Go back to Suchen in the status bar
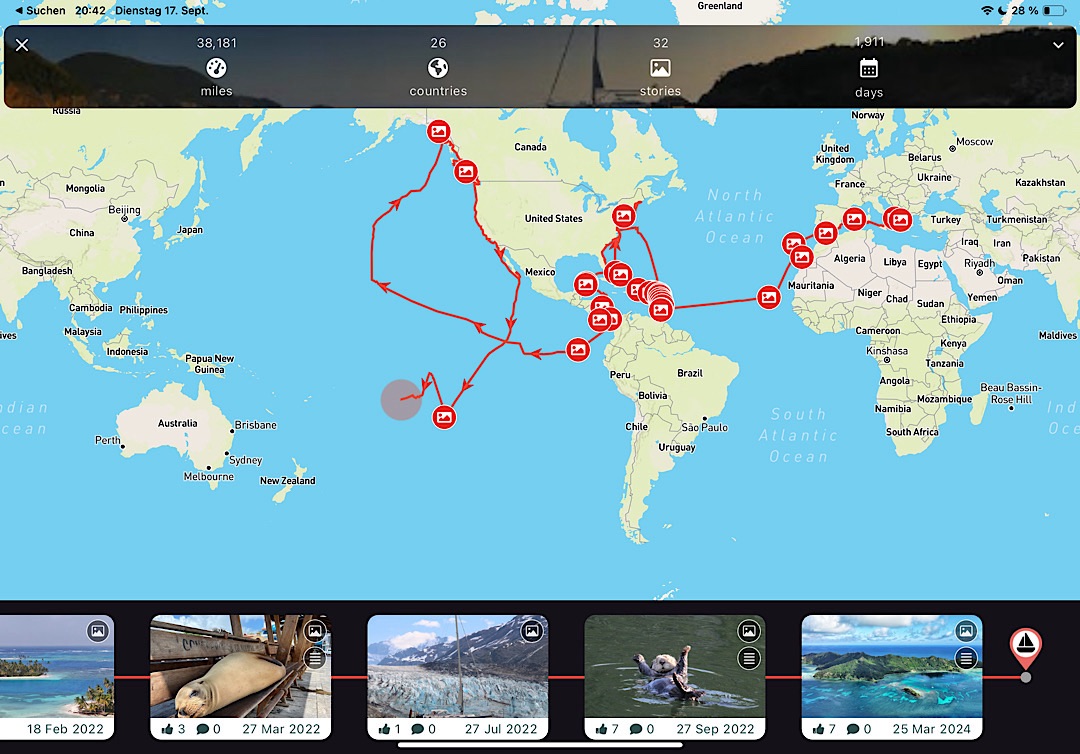Viewport: 1080px width, 754px height. click(x=40, y=10)
